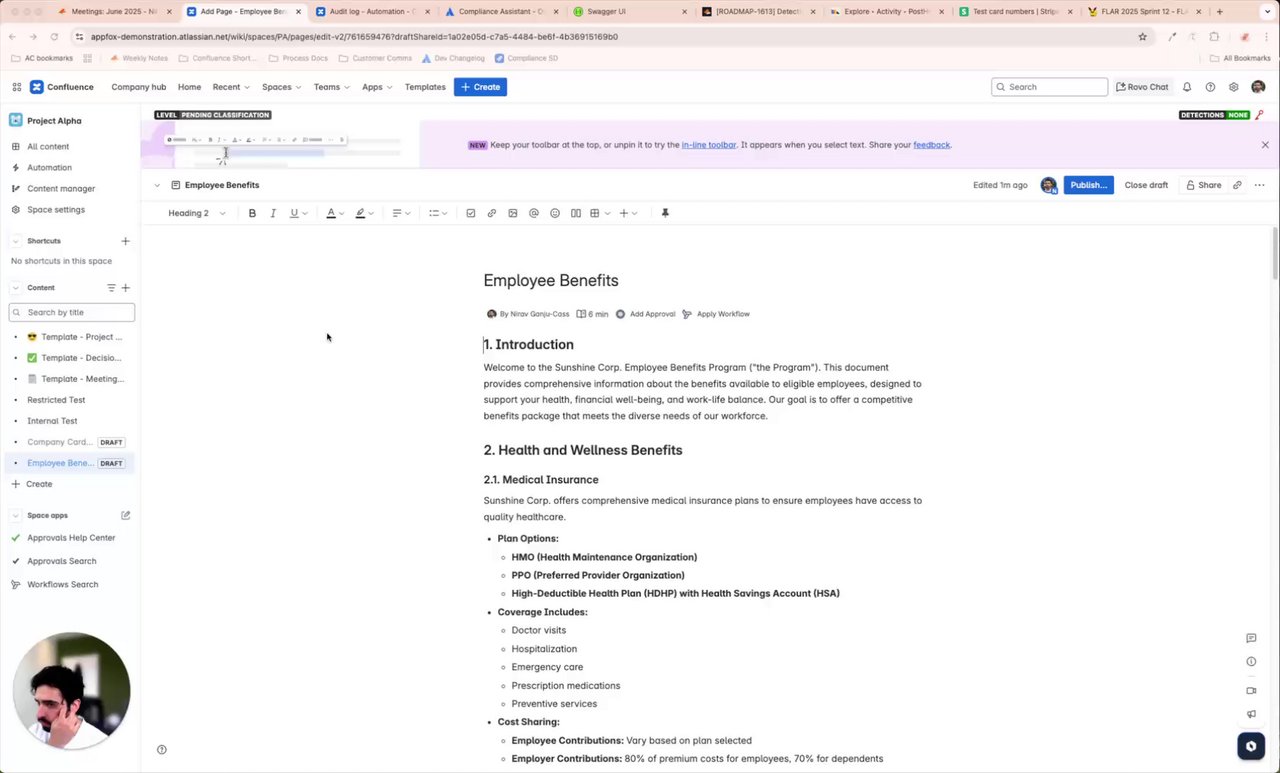Screen dimensions: 1280x773
Task: Toggle italic formatting in editor toolbar
Action: (x=273, y=213)
